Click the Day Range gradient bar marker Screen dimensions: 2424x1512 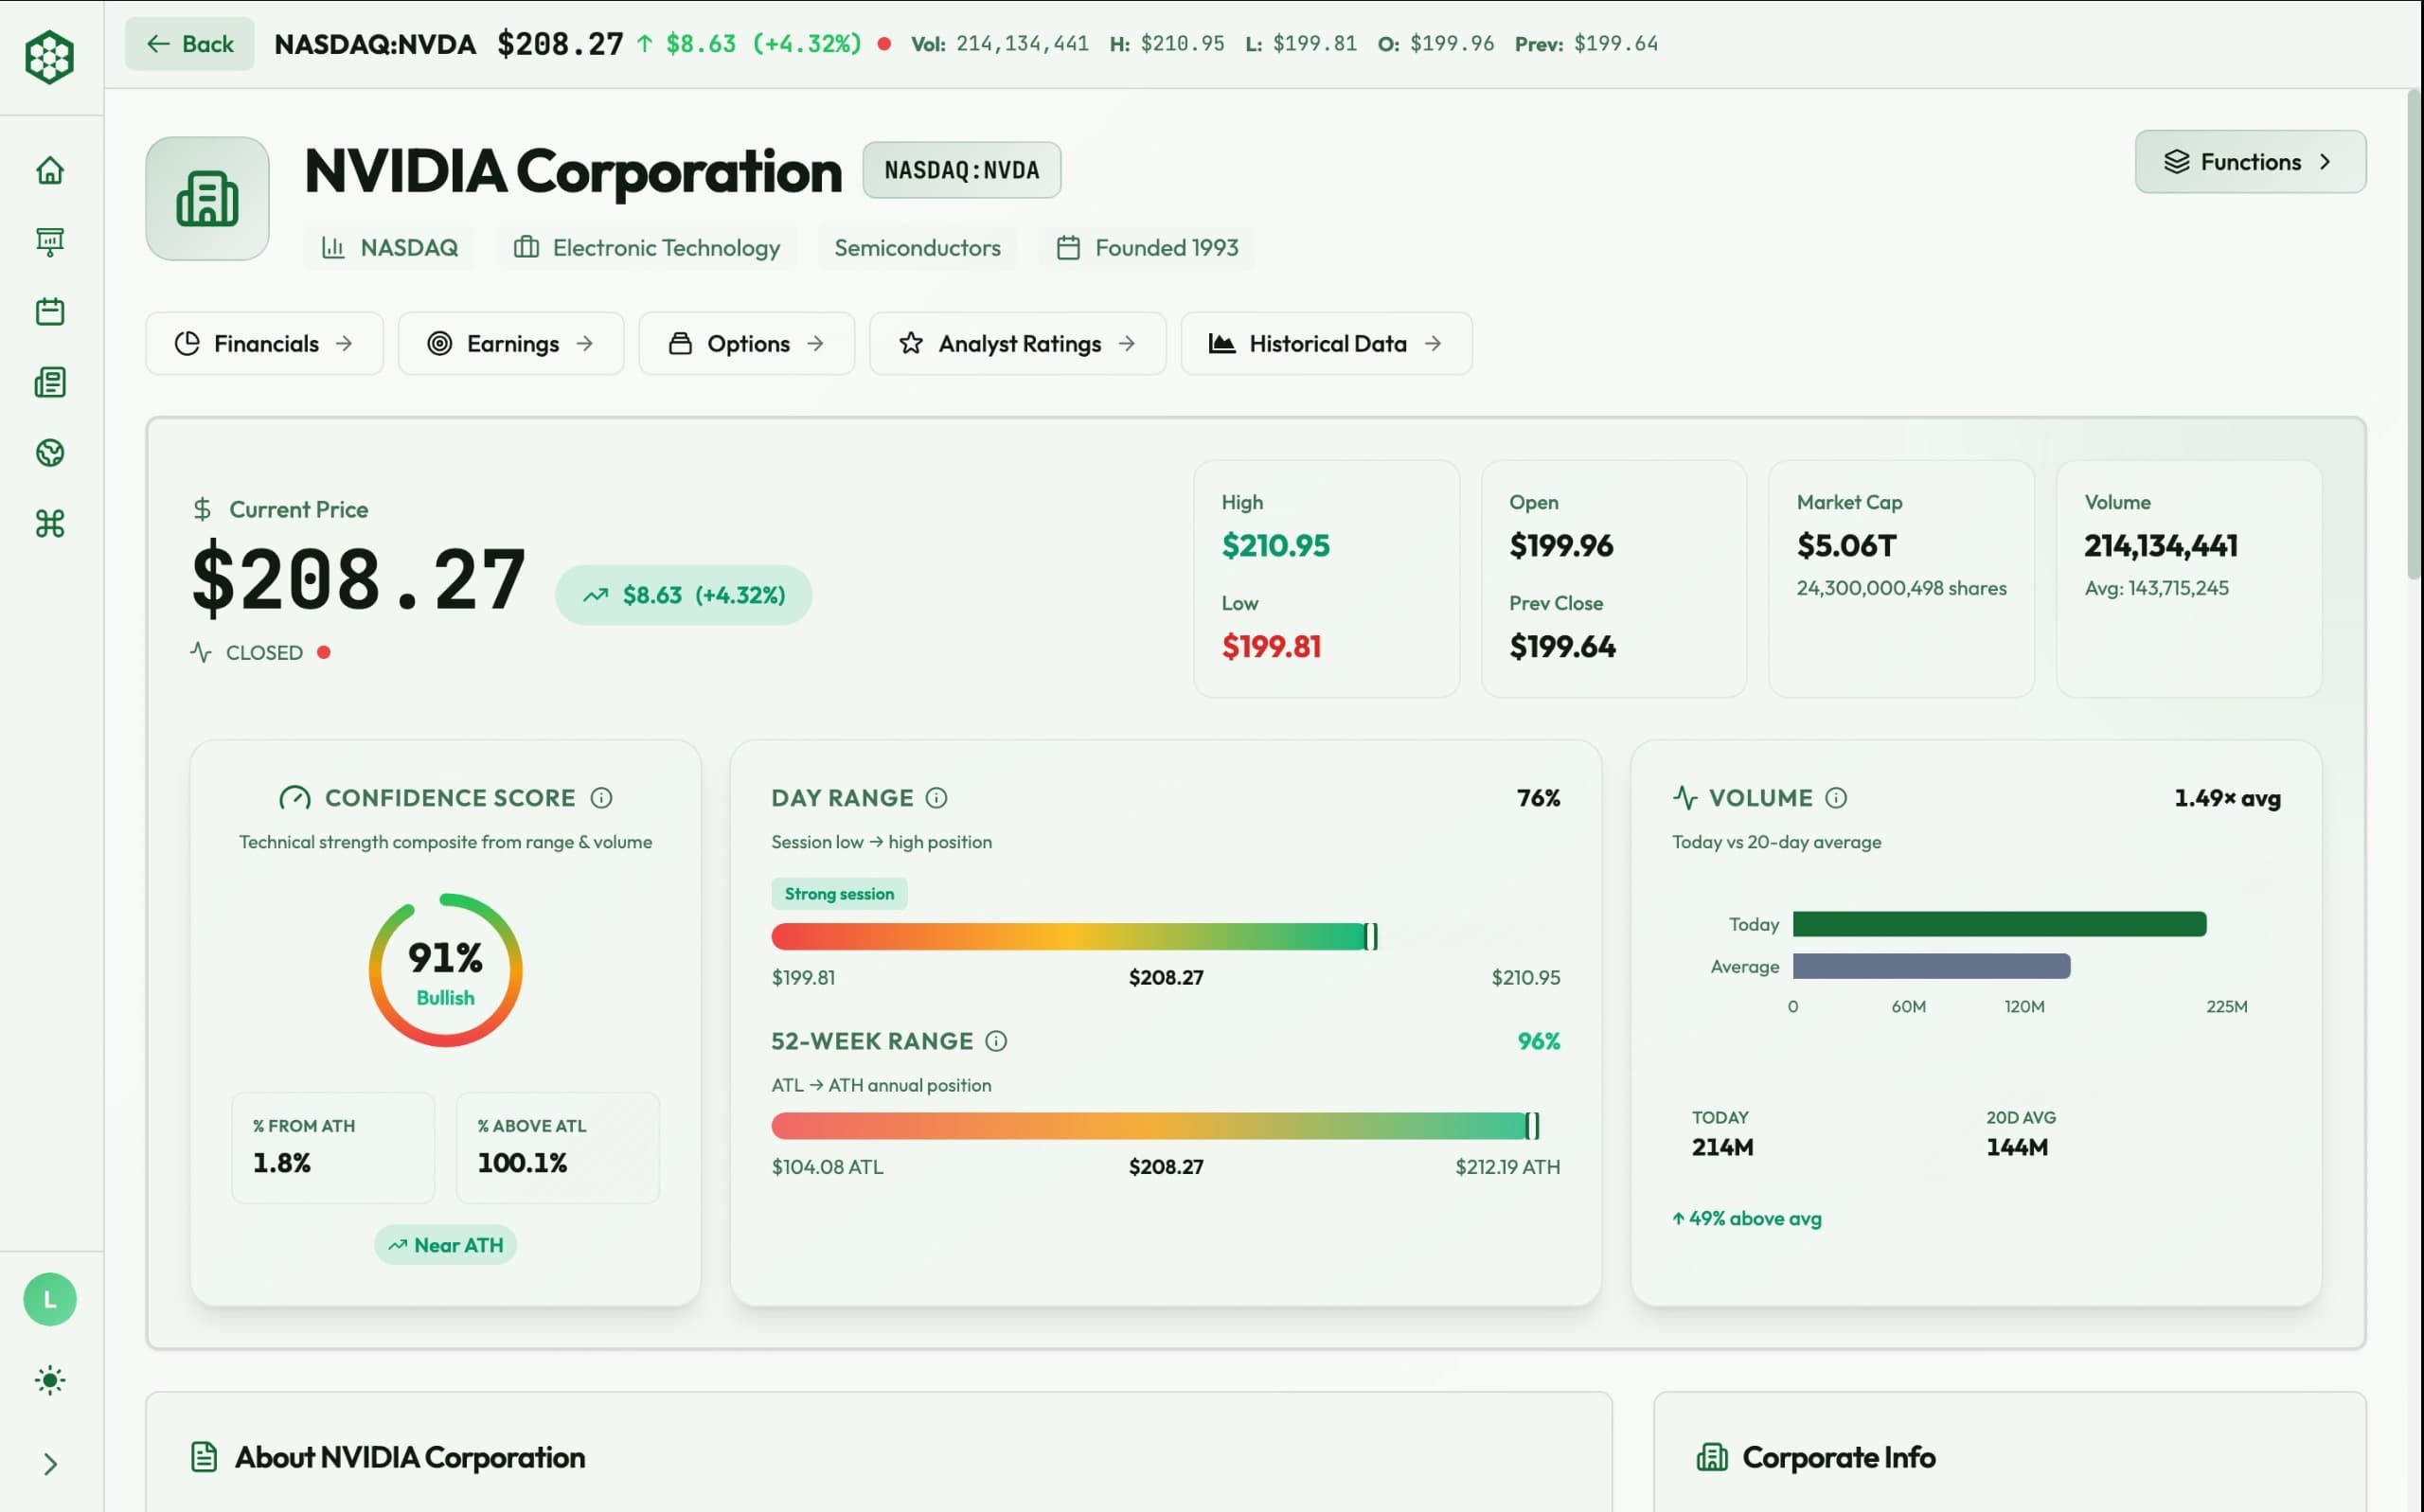click(x=1371, y=937)
